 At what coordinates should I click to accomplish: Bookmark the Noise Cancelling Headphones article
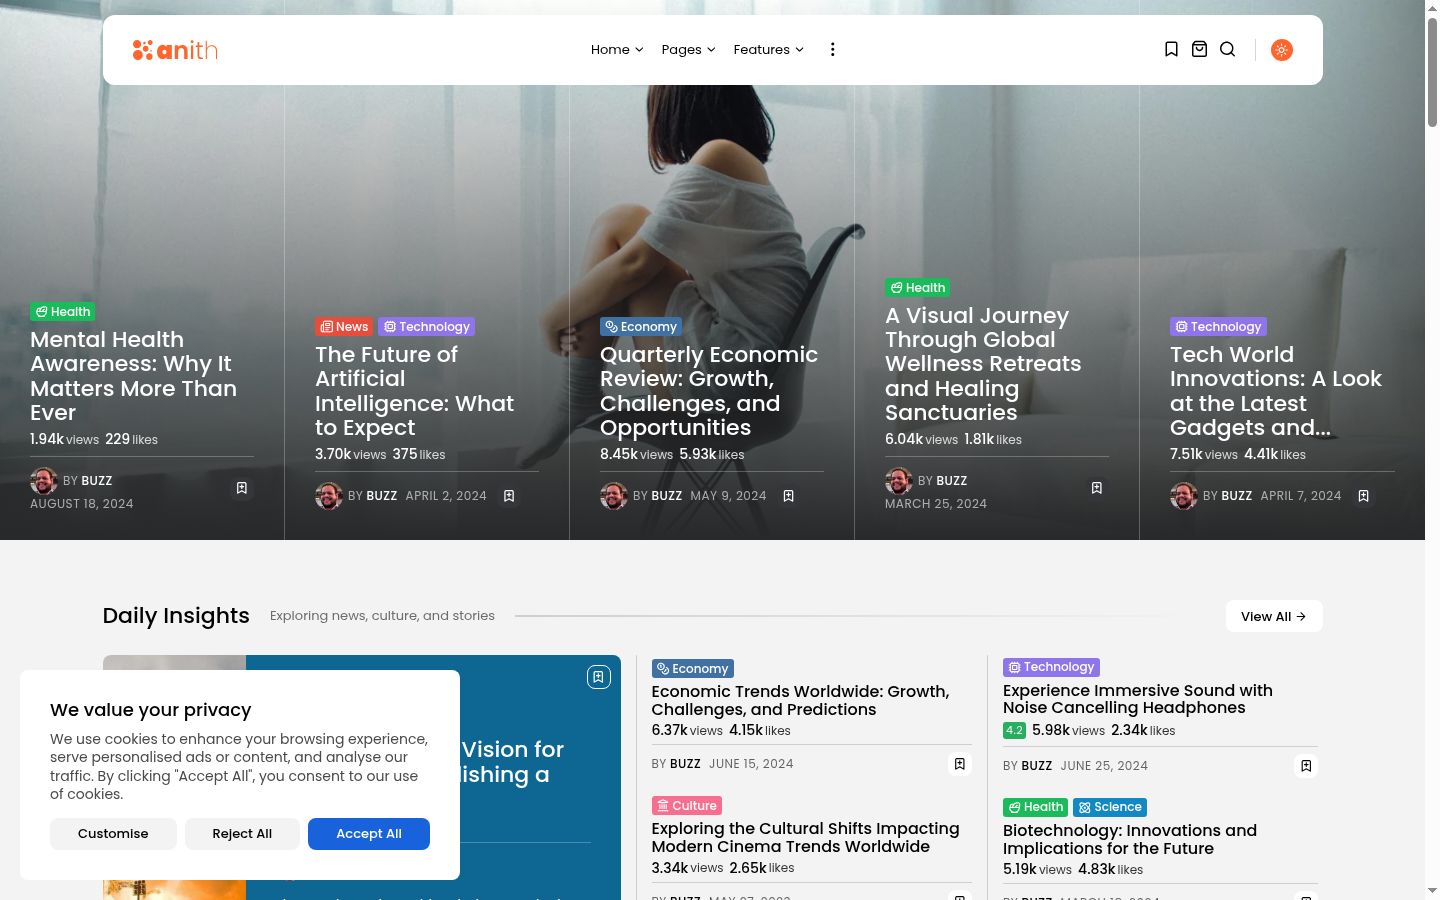(1305, 766)
